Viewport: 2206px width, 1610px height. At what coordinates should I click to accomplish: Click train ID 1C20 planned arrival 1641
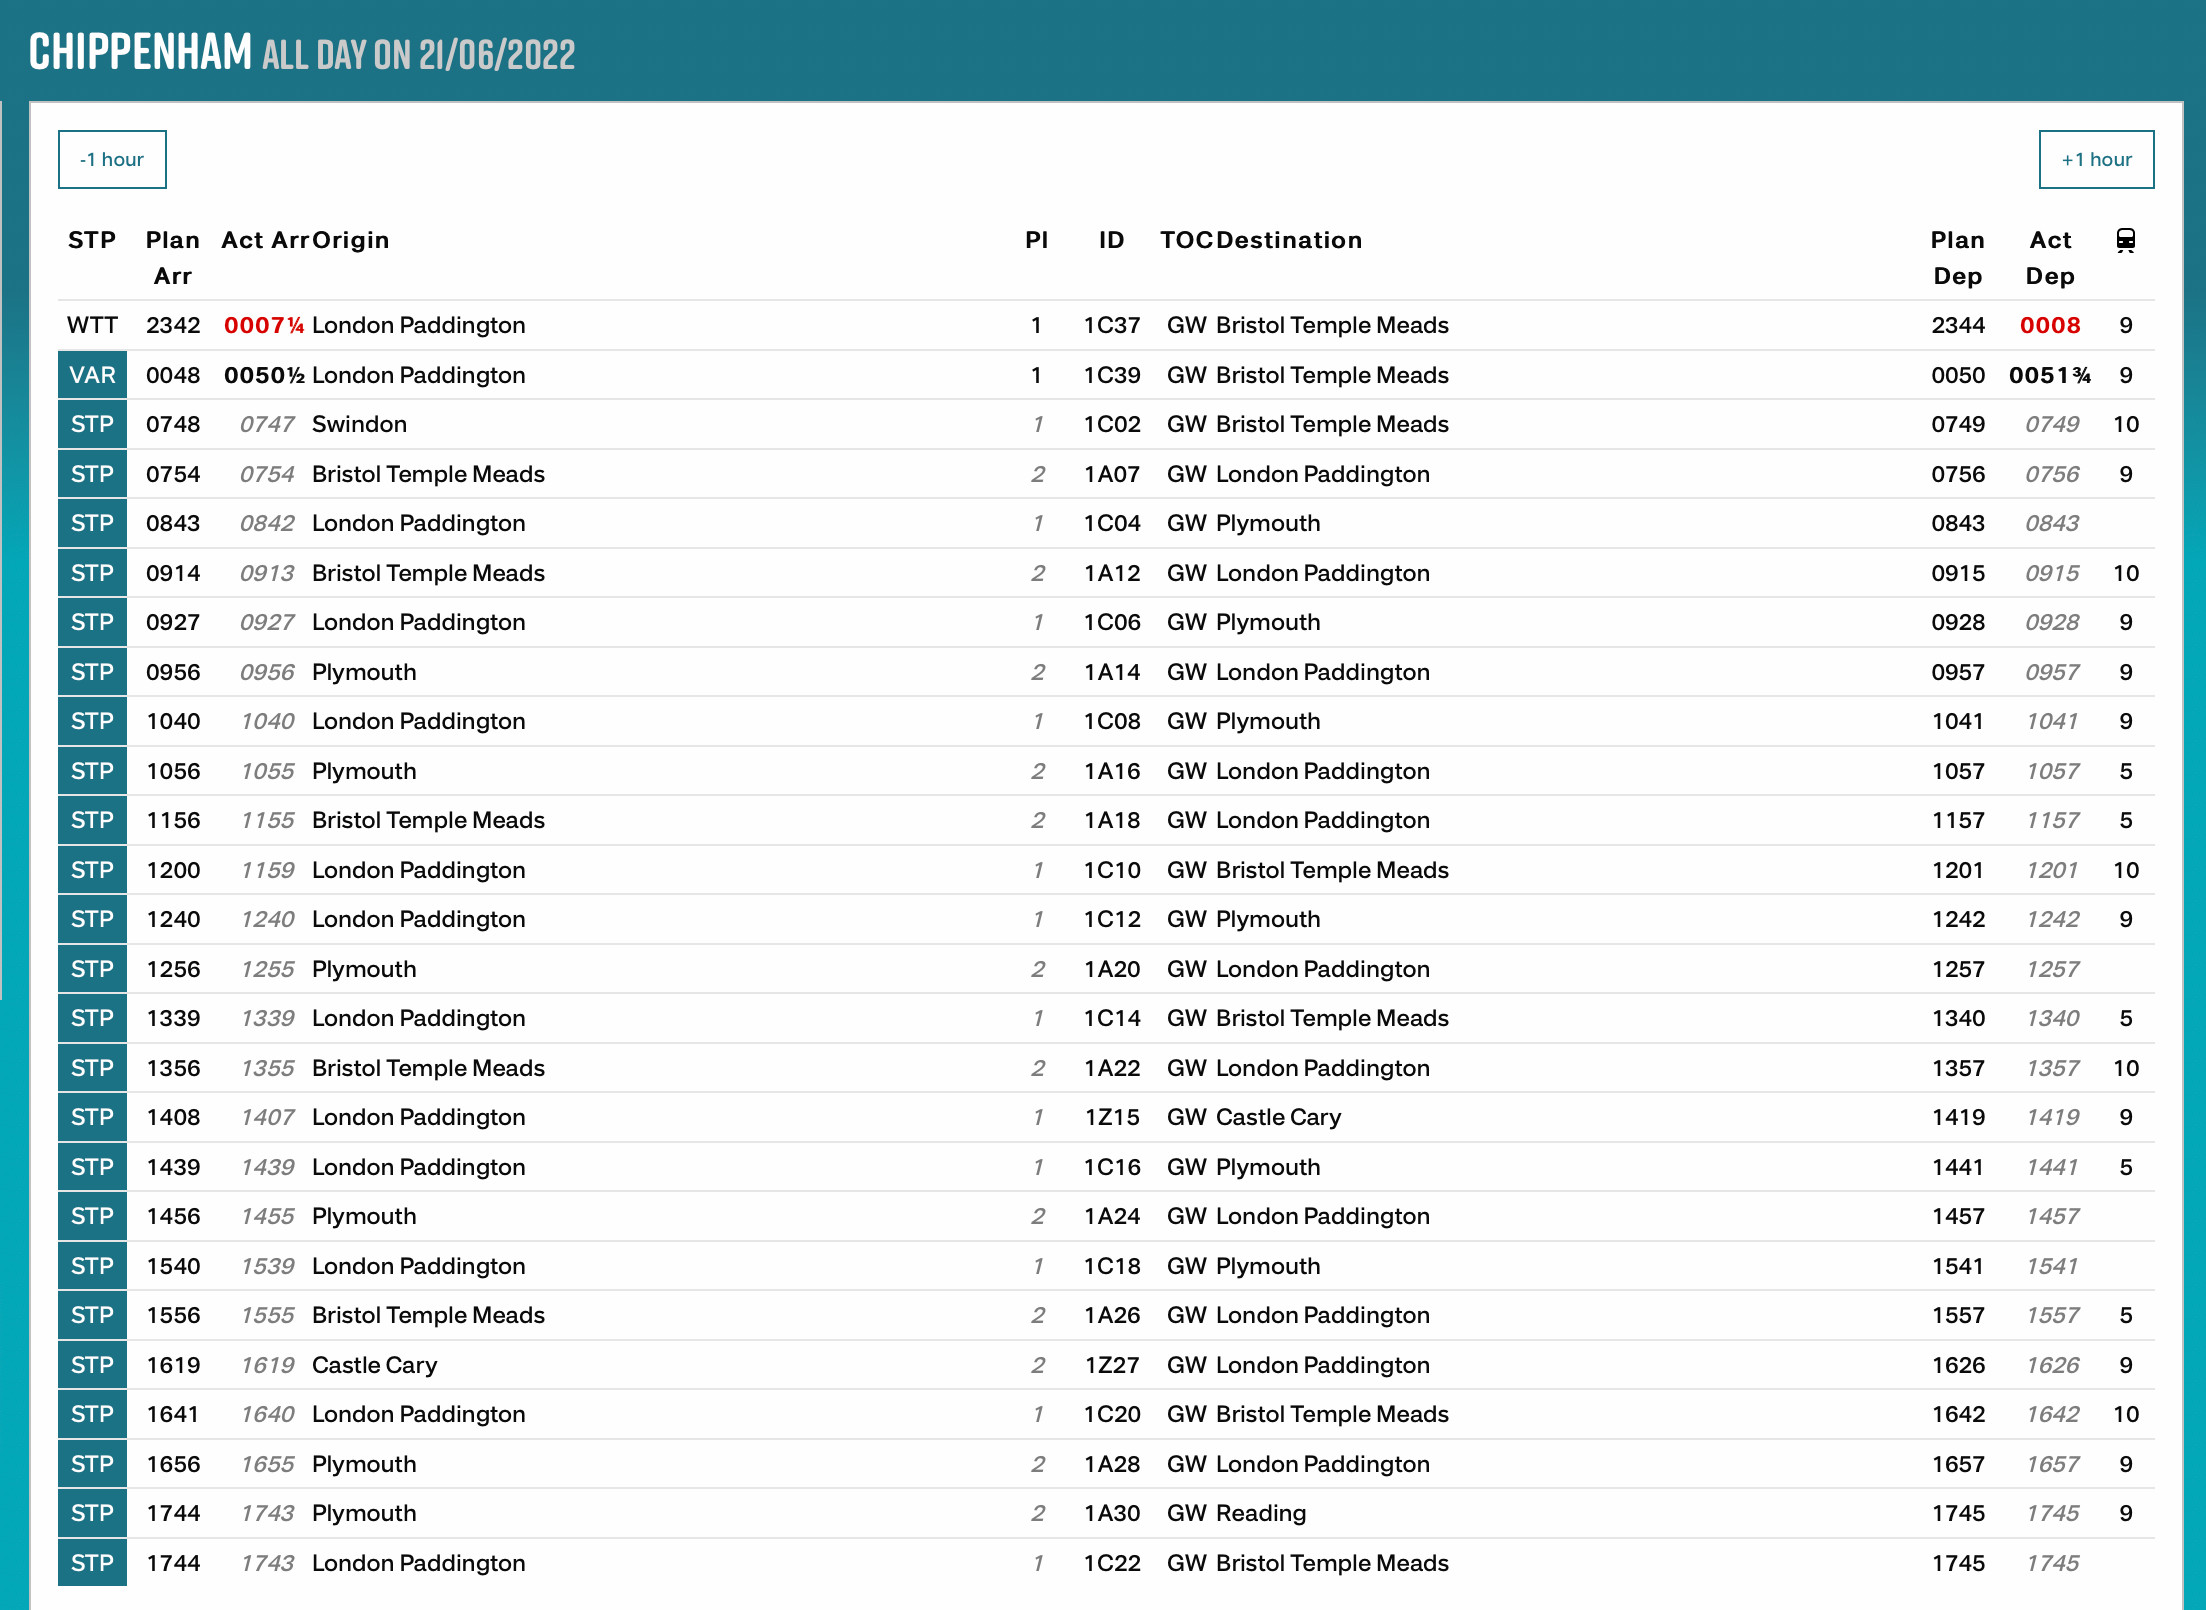point(1111,1414)
